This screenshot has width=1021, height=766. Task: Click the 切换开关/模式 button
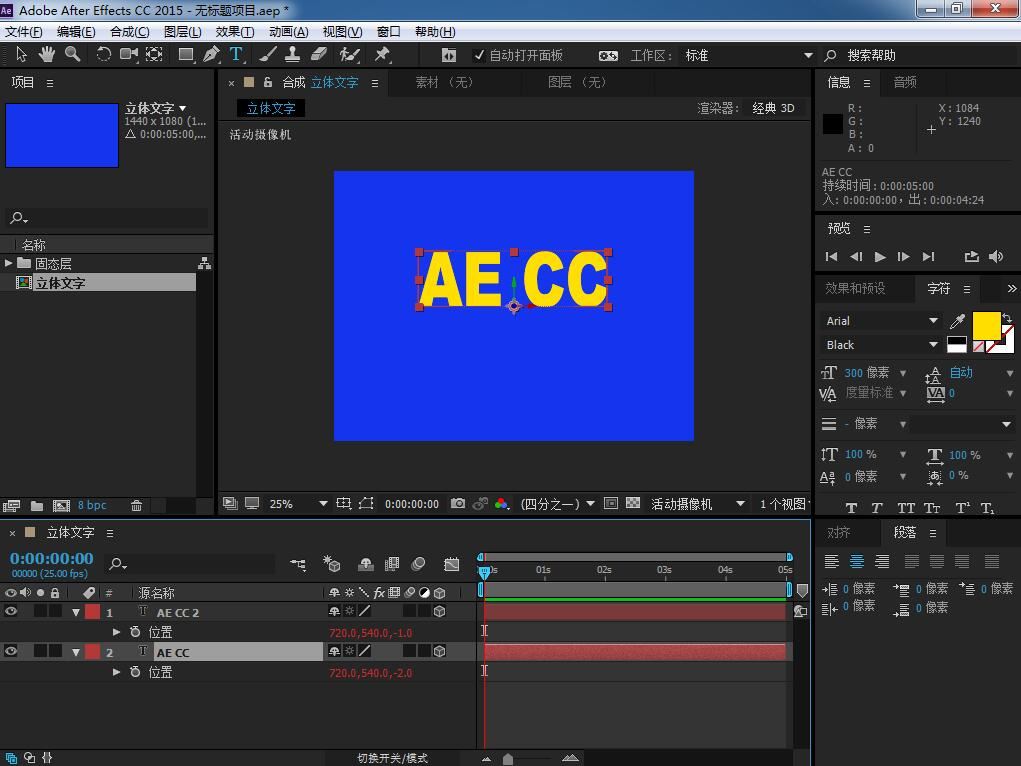tap(392, 758)
